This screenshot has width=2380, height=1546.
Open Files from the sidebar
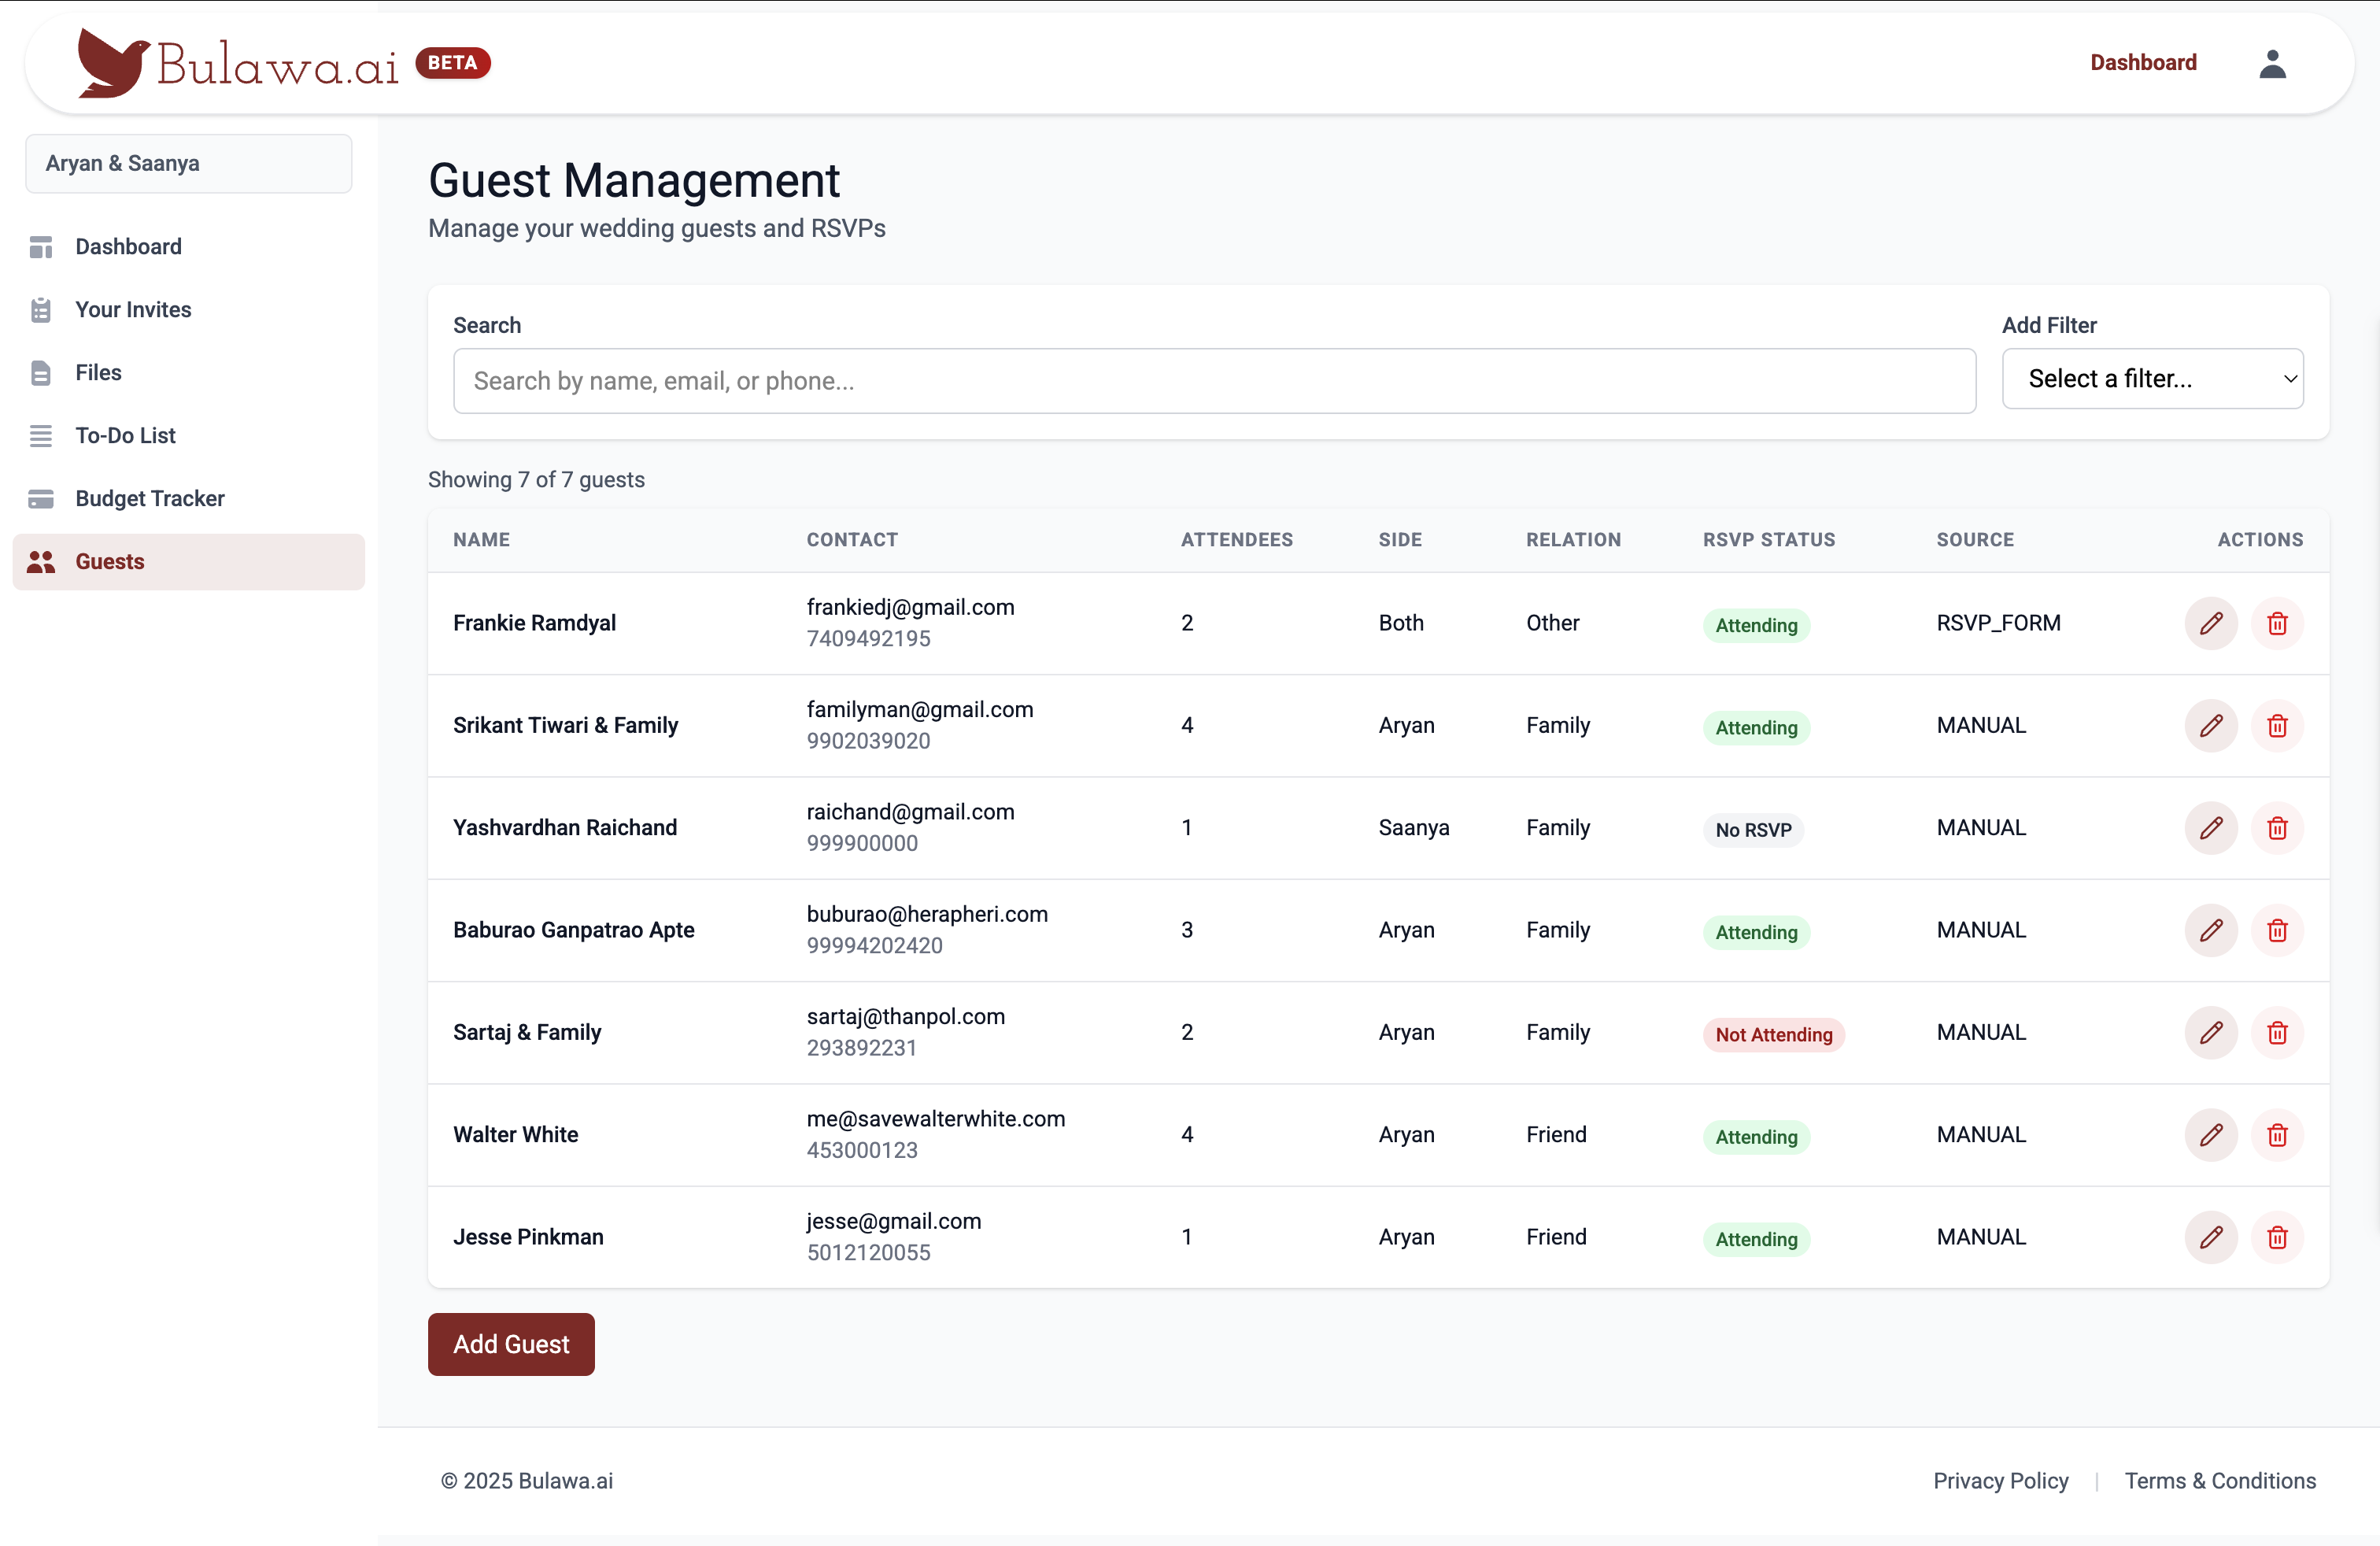tap(98, 373)
